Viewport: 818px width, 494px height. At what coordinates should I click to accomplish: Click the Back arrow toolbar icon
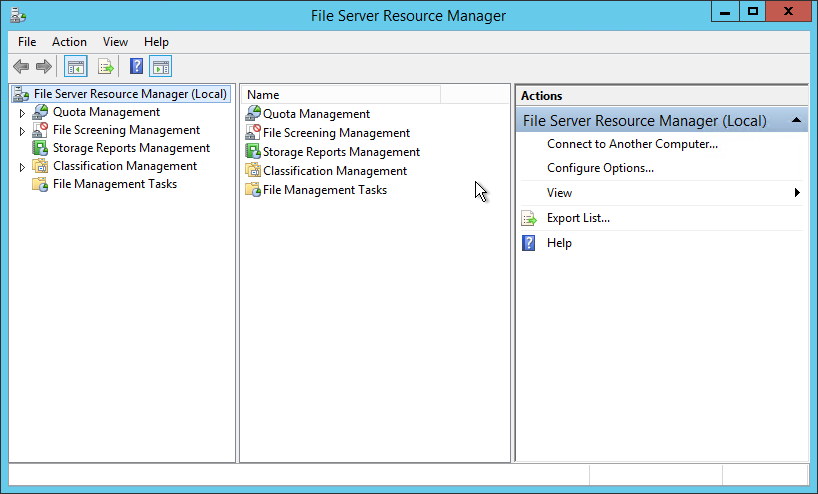[x=21, y=66]
